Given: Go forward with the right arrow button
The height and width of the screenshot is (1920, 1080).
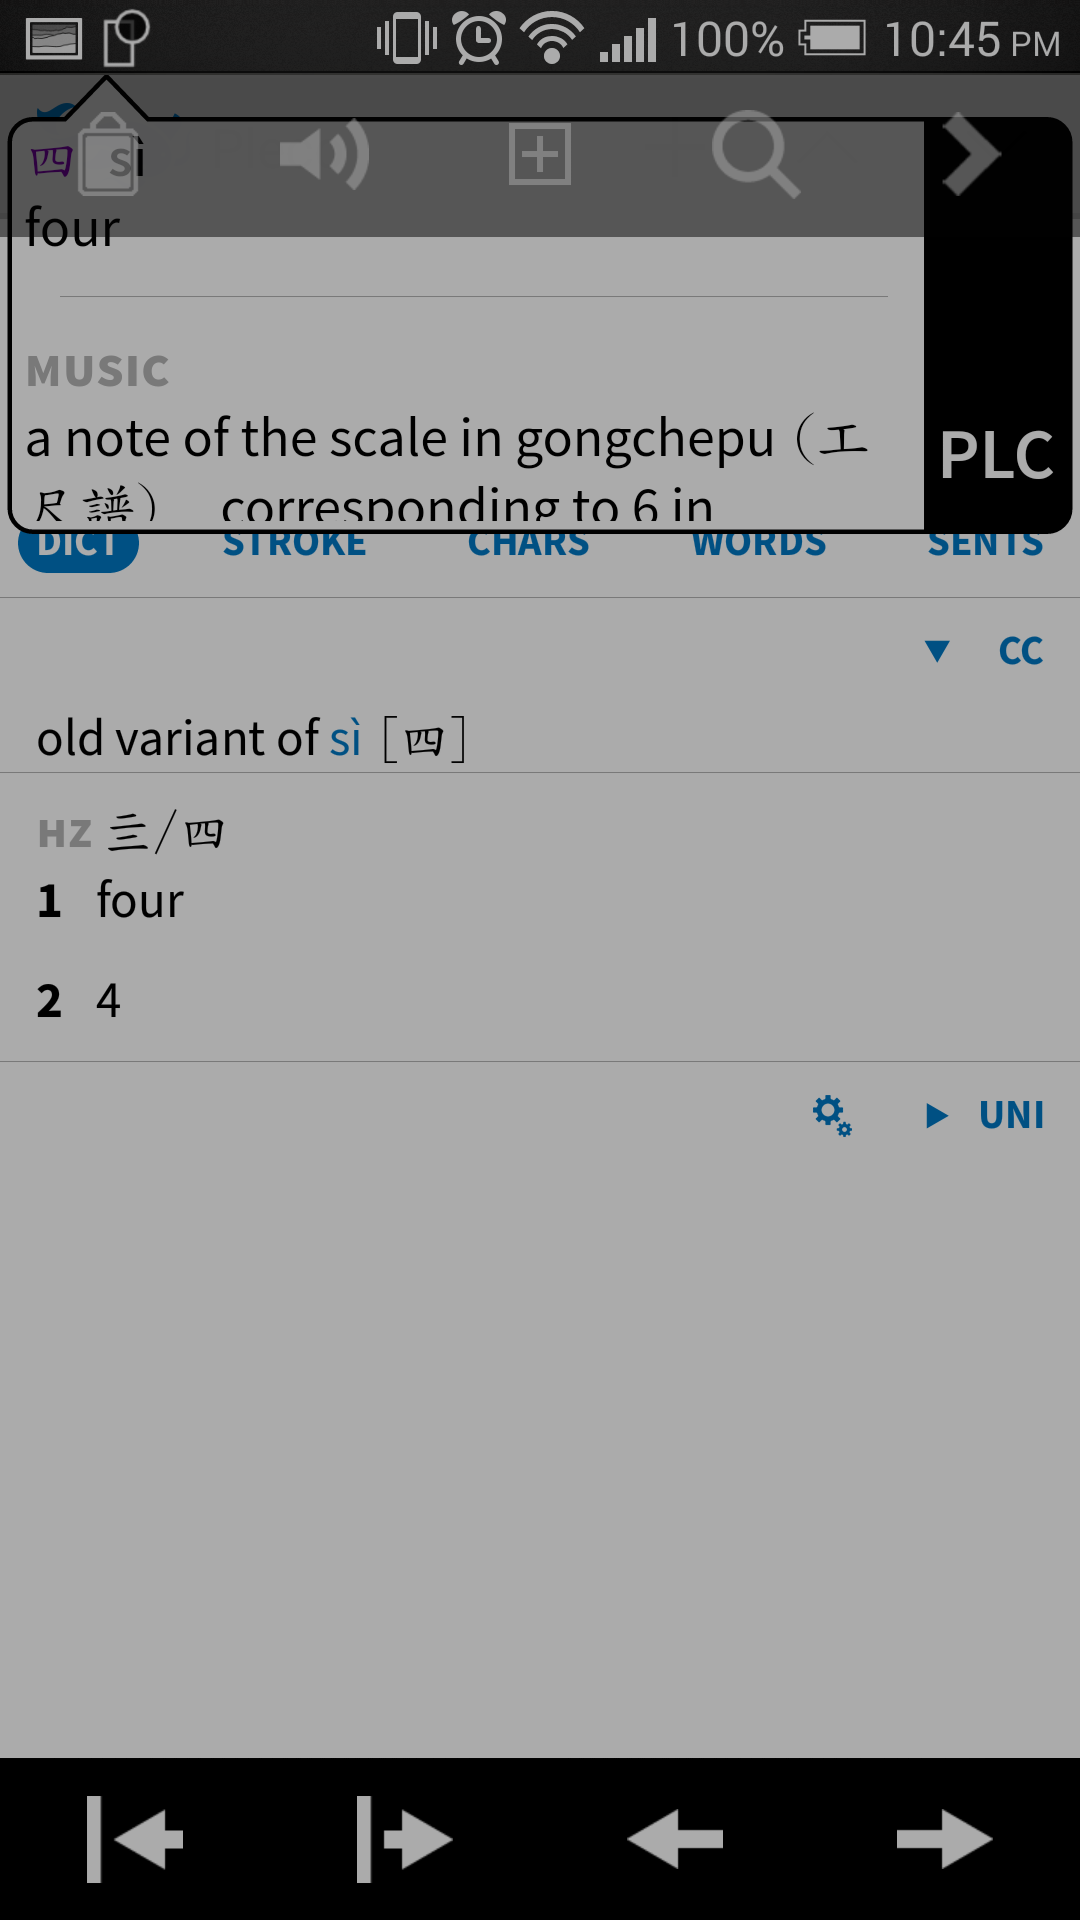Looking at the screenshot, I should [945, 1838].
